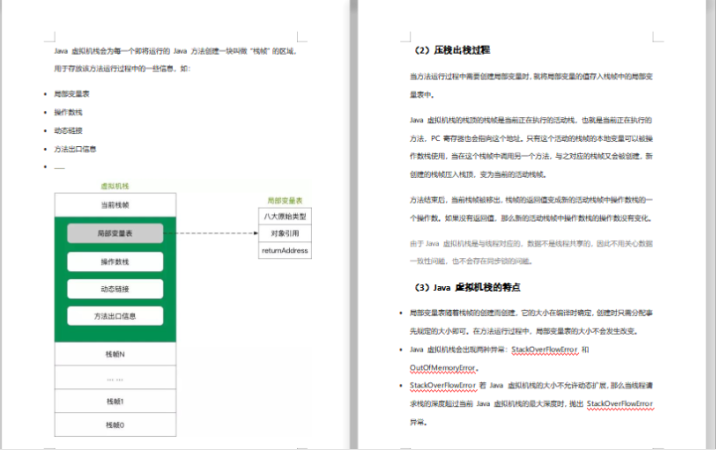Click the green diagram title "虚拟机栈"
Image resolution: width=720 pixels, height=450 pixels.
pyautogui.click(x=115, y=186)
